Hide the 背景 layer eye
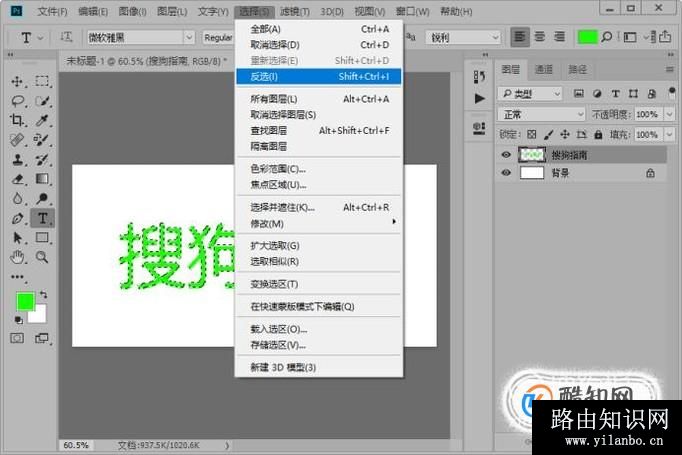 [506, 173]
